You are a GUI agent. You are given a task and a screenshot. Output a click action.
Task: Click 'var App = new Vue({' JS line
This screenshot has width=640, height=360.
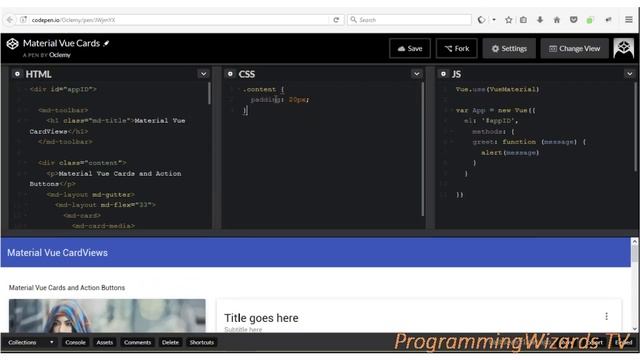point(496,110)
